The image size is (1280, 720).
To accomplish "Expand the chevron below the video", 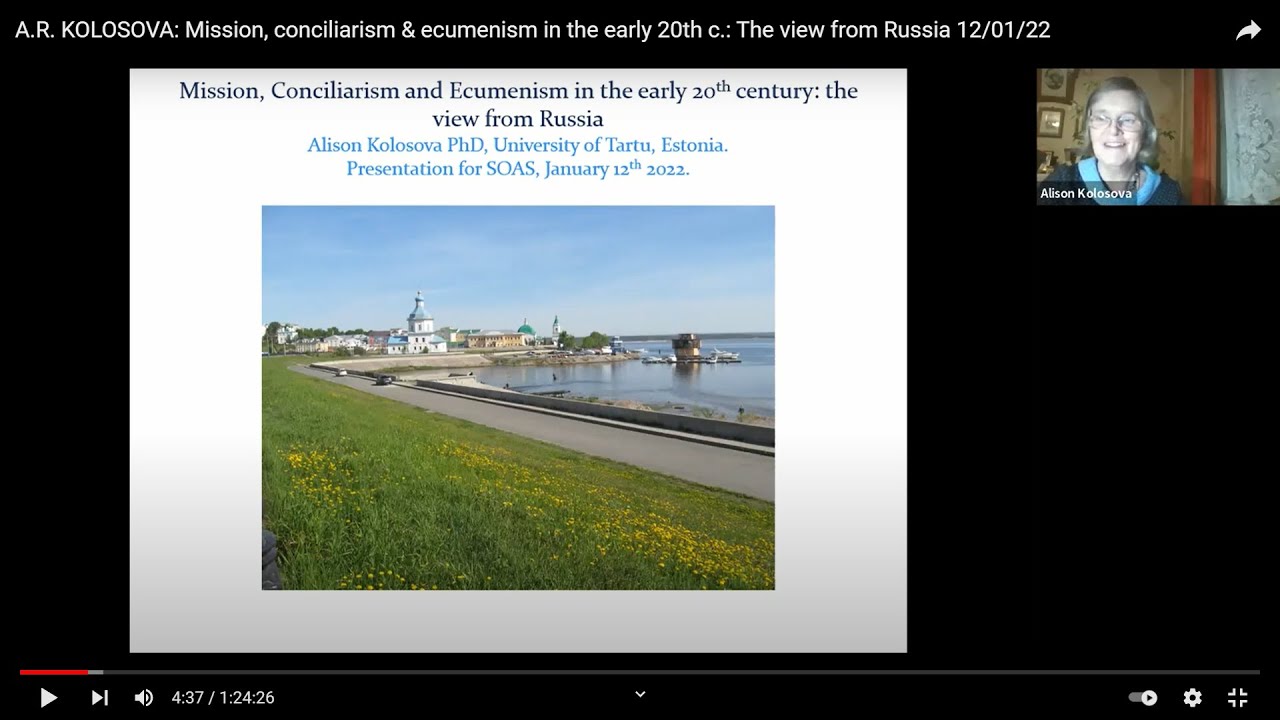I will pyautogui.click(x=640, y=694).
